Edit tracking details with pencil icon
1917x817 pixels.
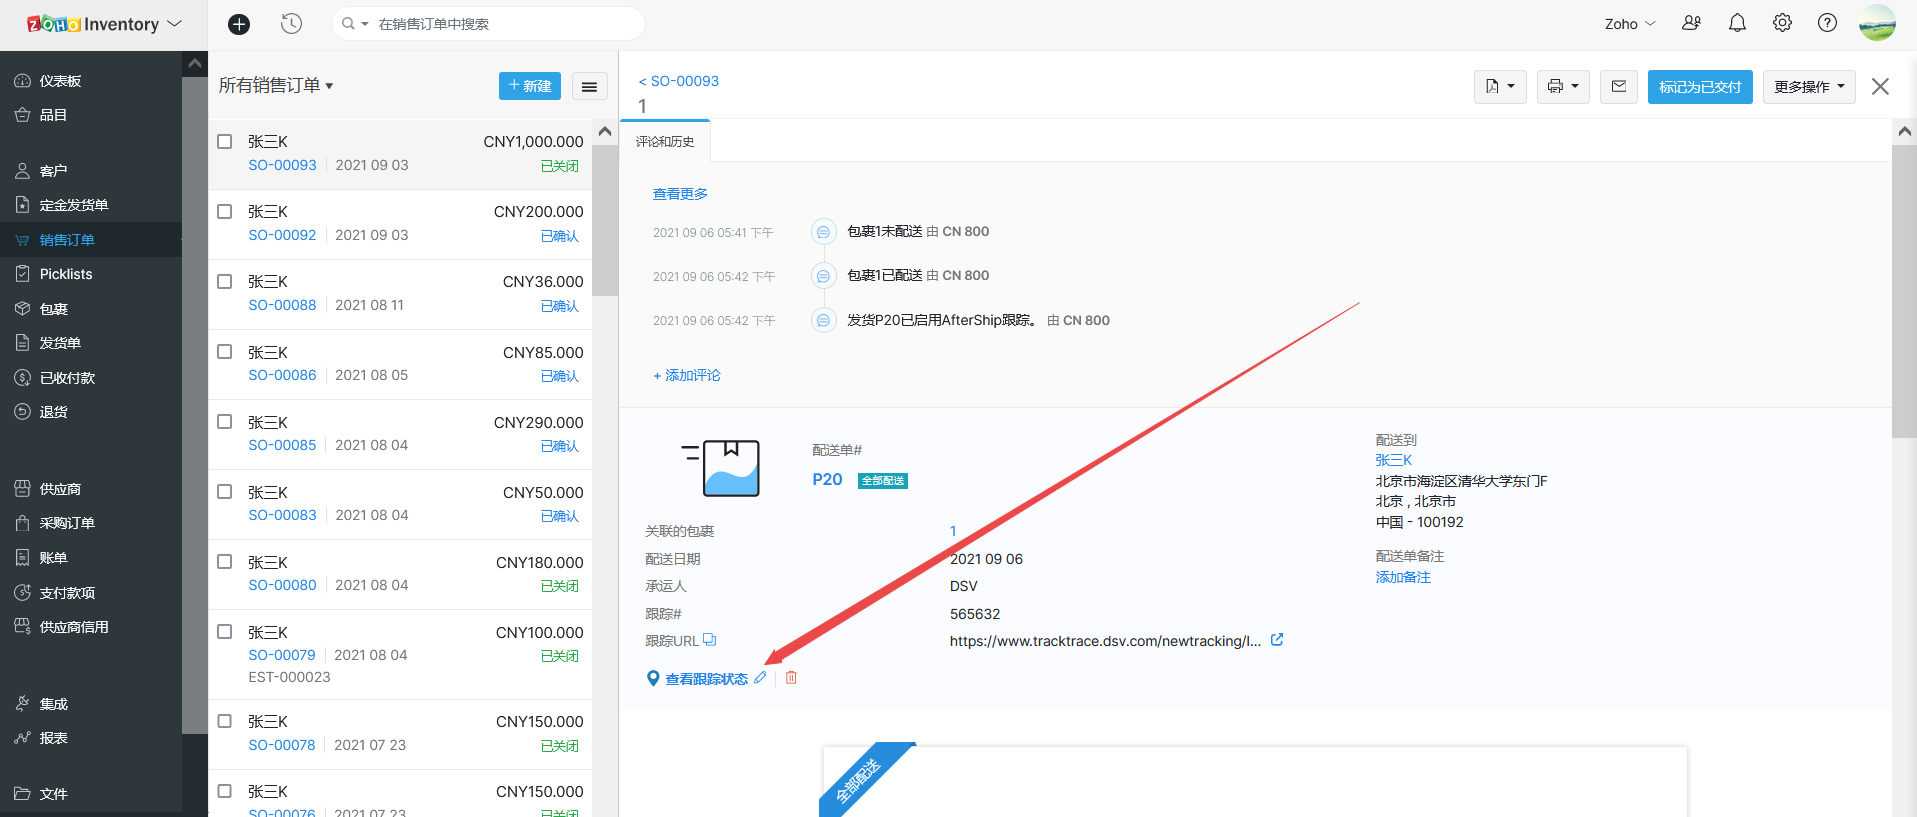pos(760,678)
